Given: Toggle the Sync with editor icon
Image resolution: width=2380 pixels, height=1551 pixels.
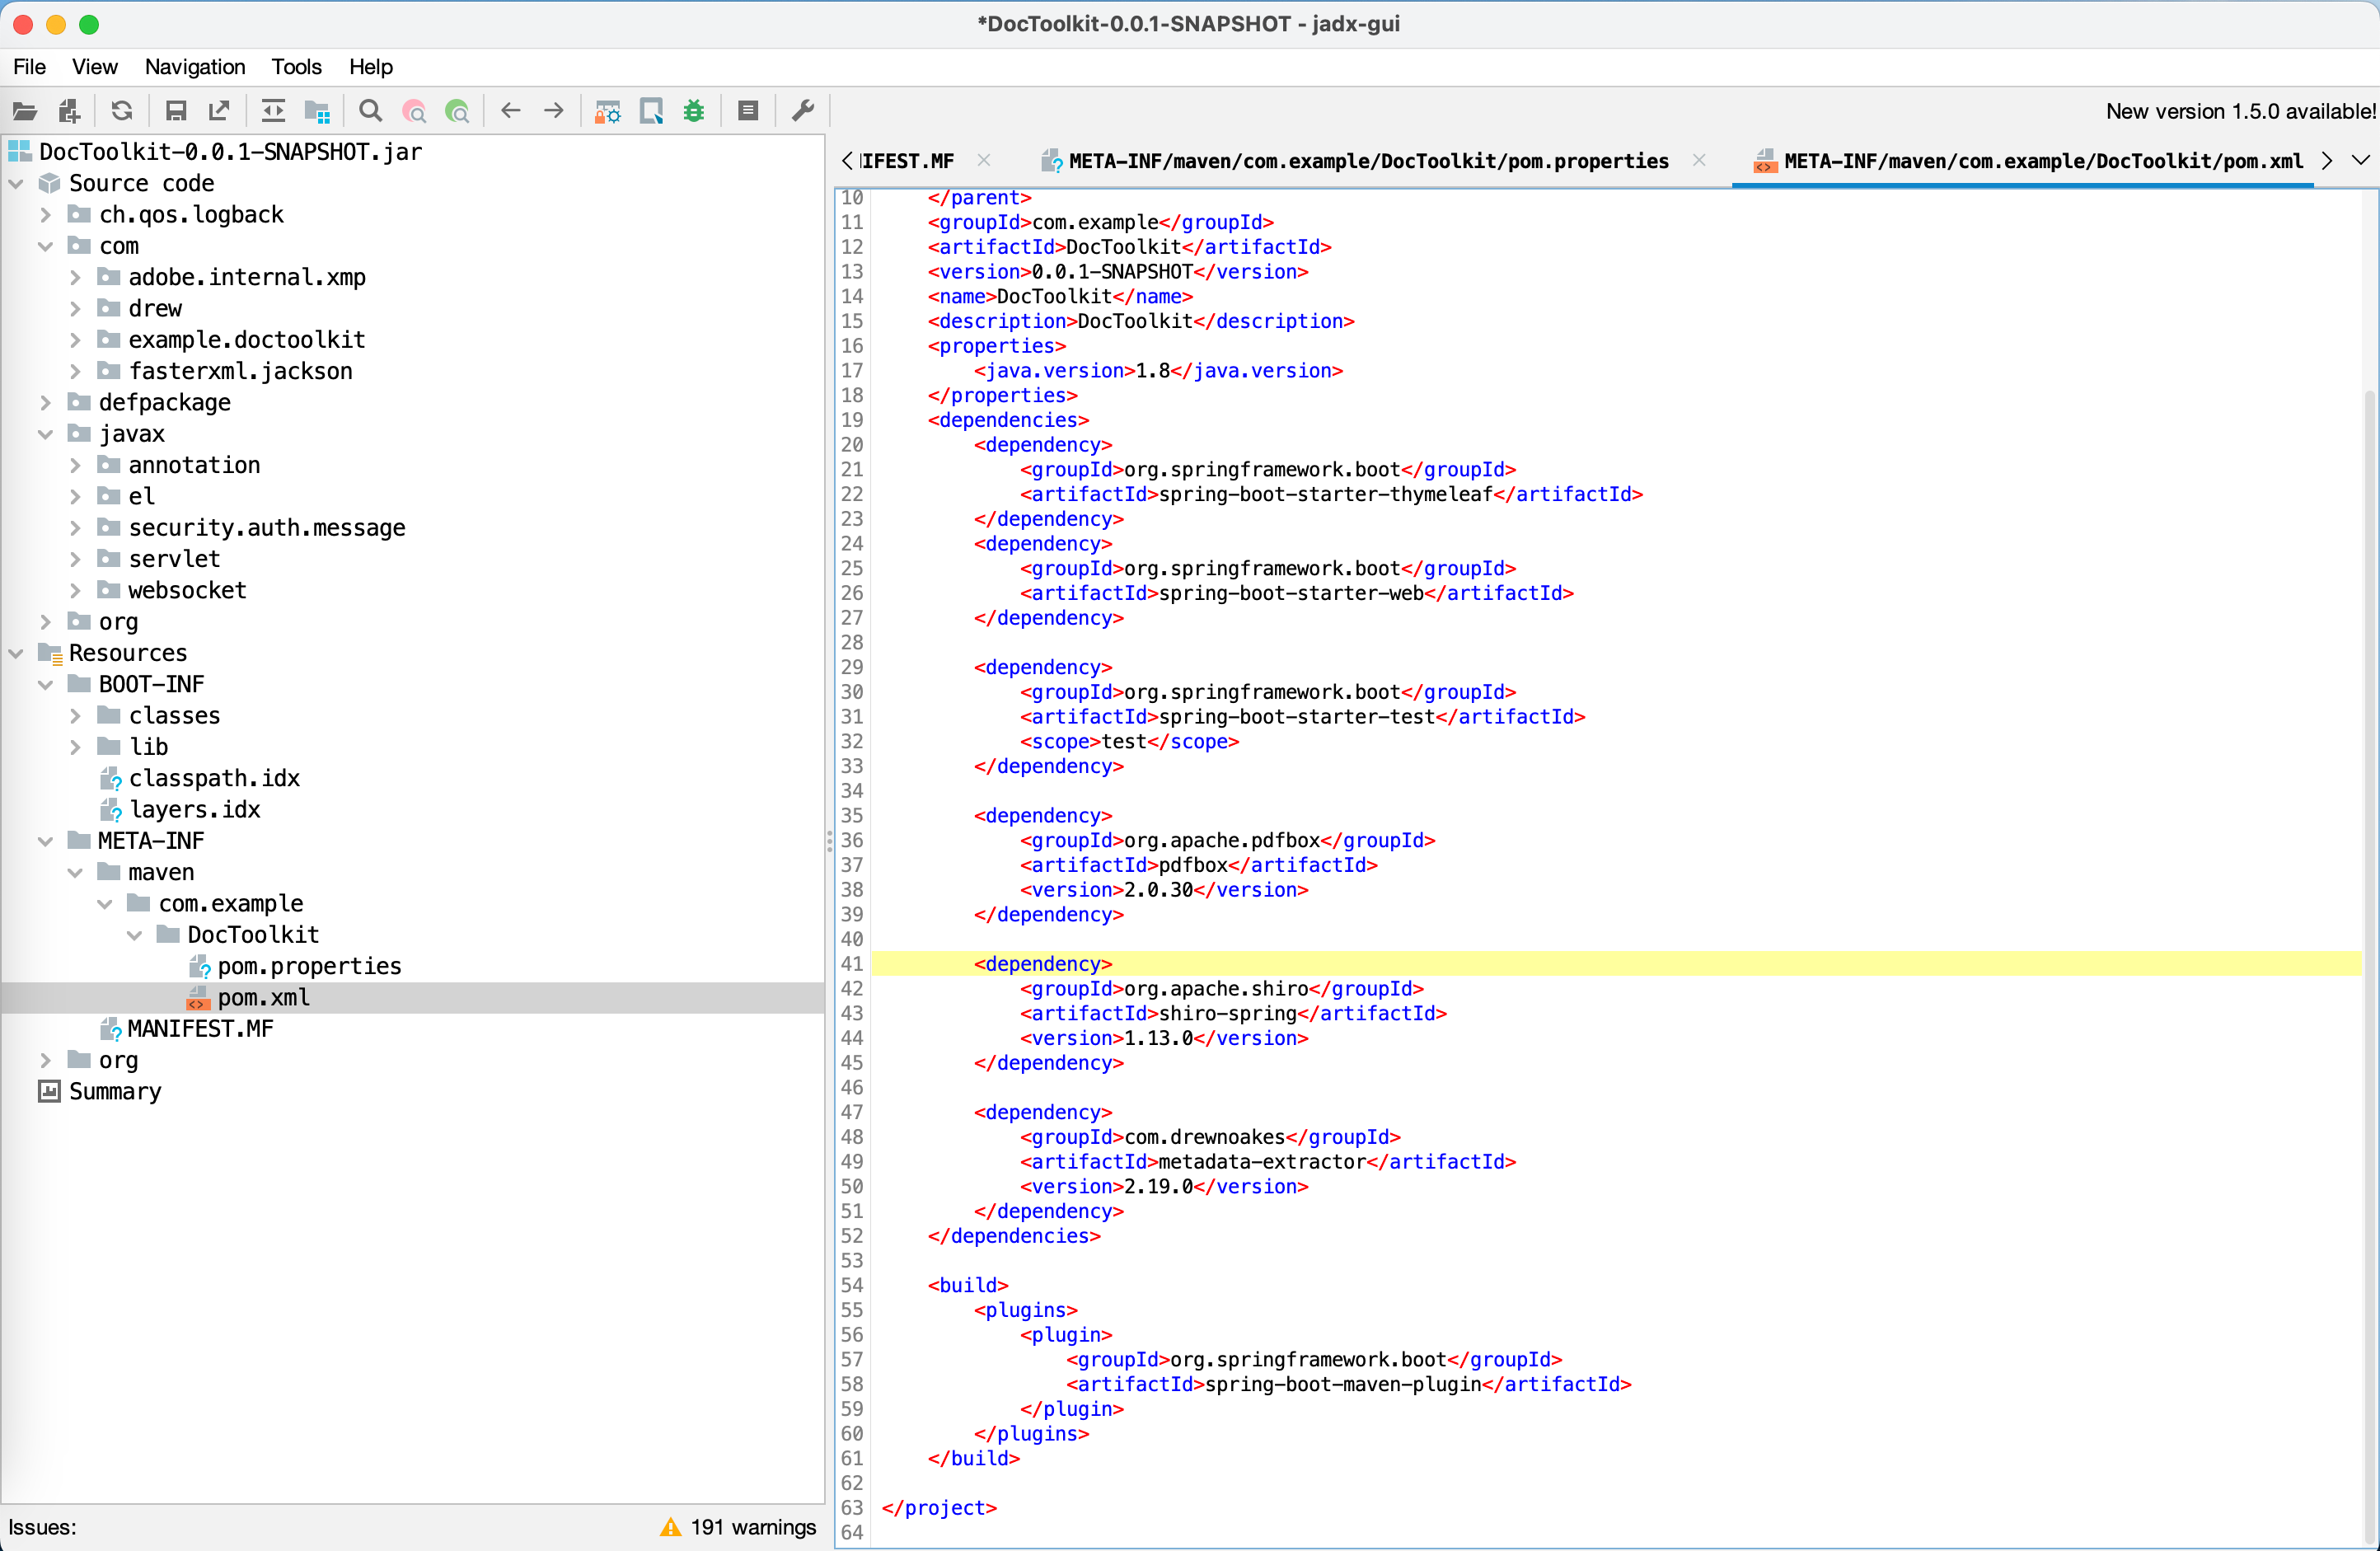Looking at the screenshot, I should tap(273, 111).
